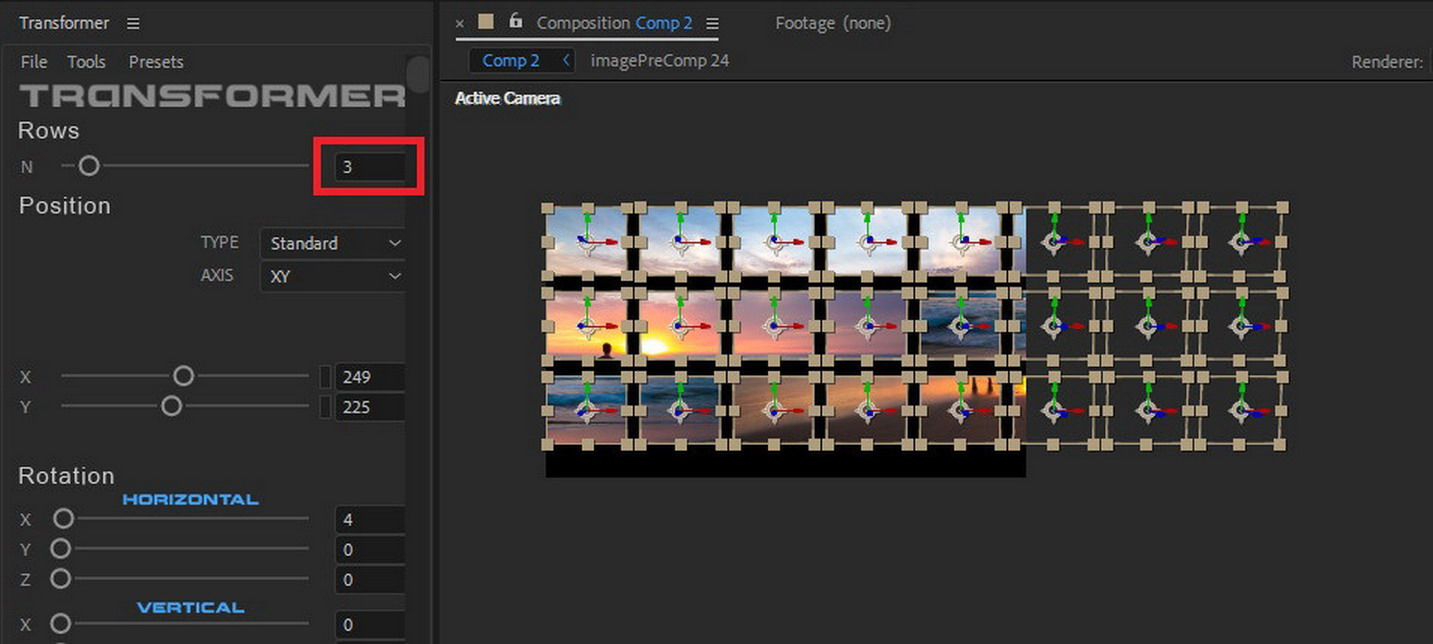
Task: Open the Presets menu in Transformer
Action: [156, 62]
